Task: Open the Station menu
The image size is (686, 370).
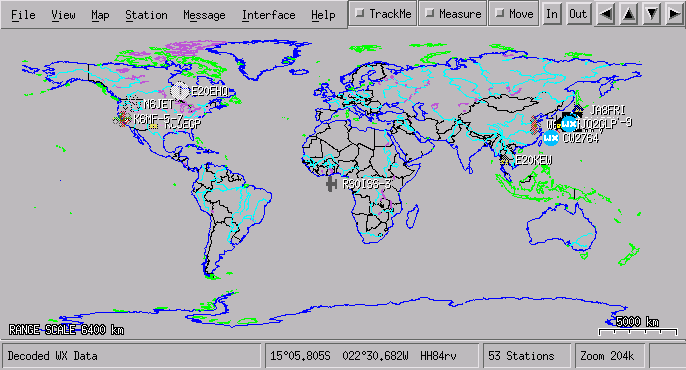Action: tap(146, 15)
